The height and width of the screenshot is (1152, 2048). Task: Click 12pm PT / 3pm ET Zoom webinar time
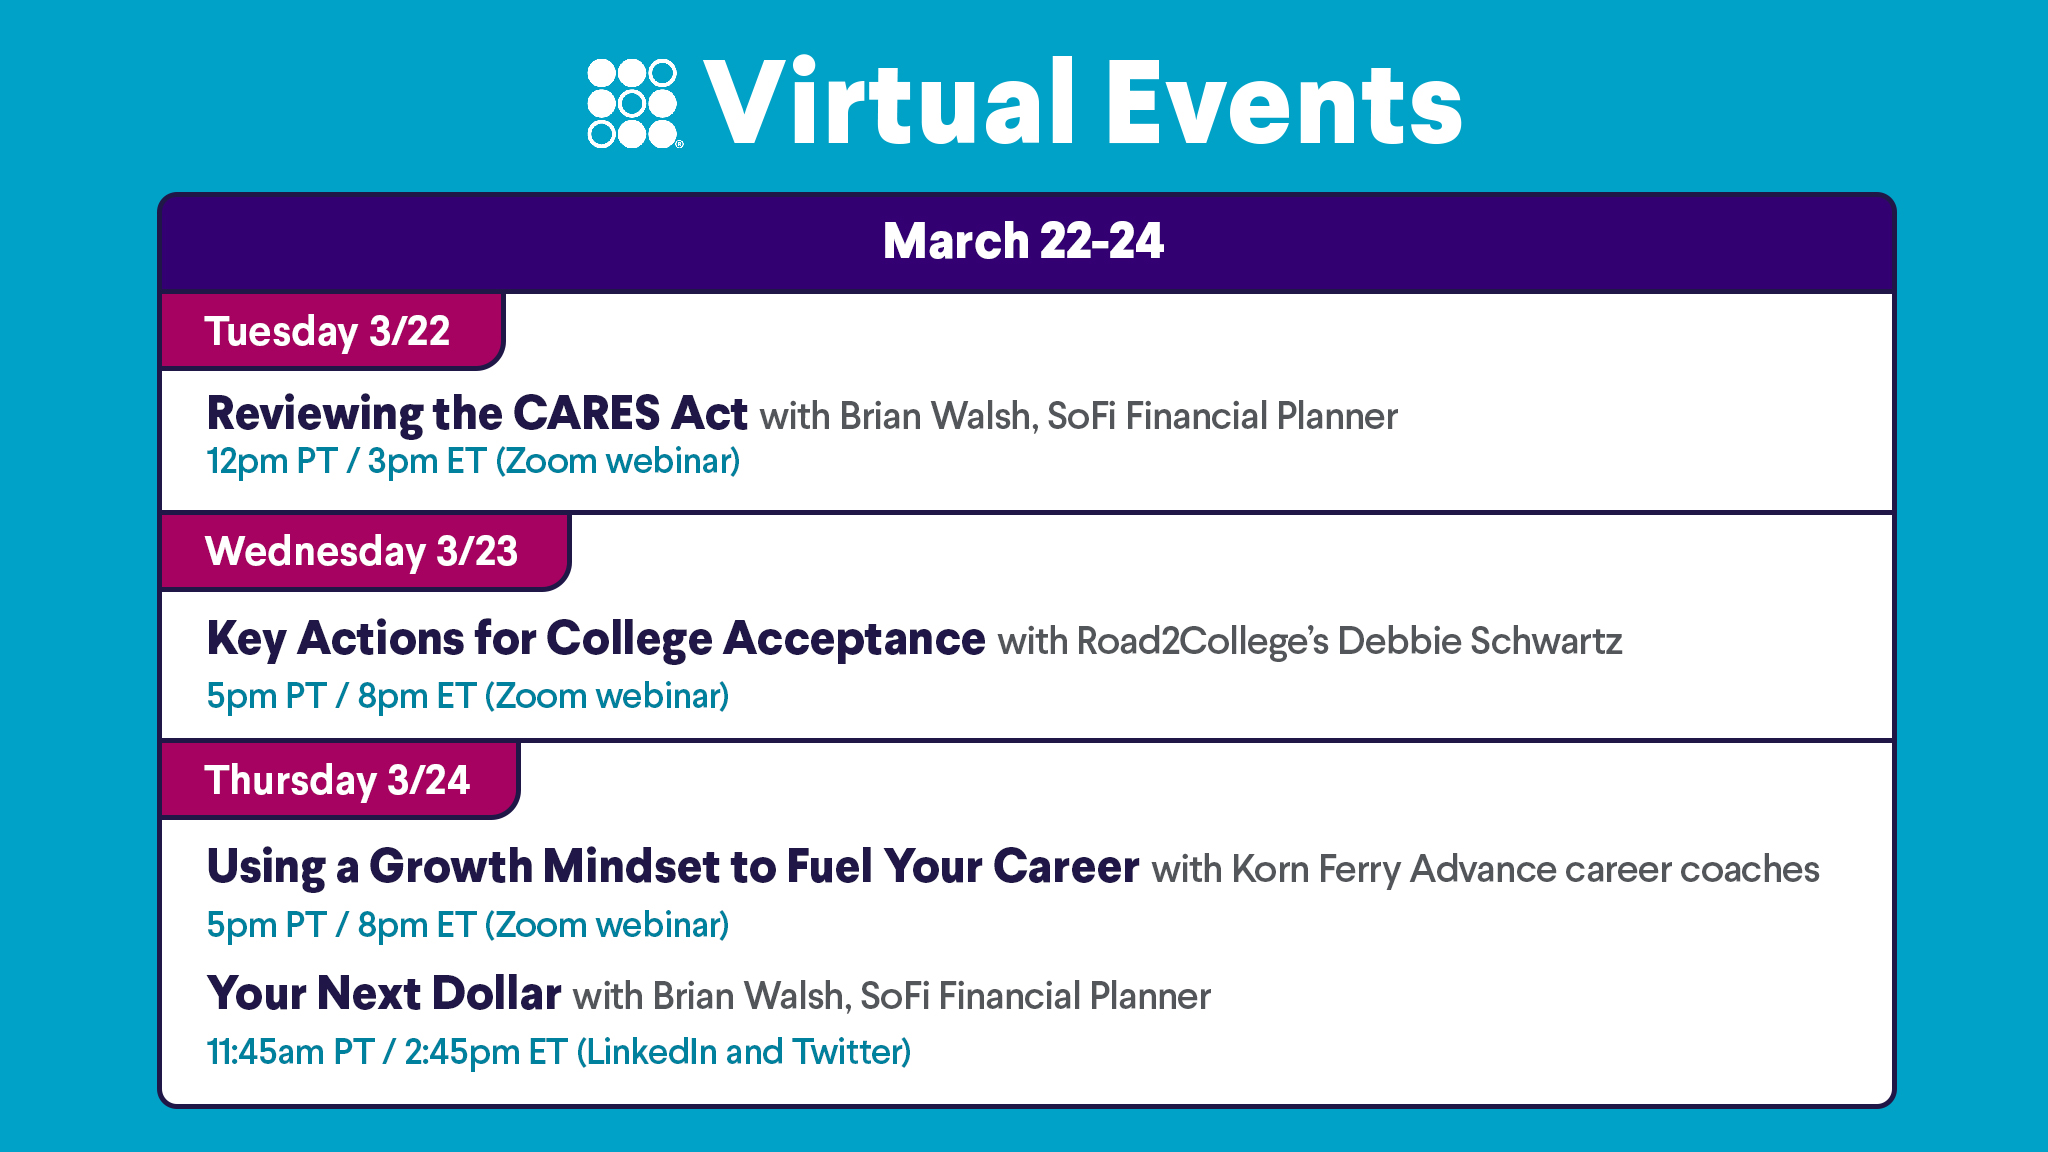tap(473, 461)
